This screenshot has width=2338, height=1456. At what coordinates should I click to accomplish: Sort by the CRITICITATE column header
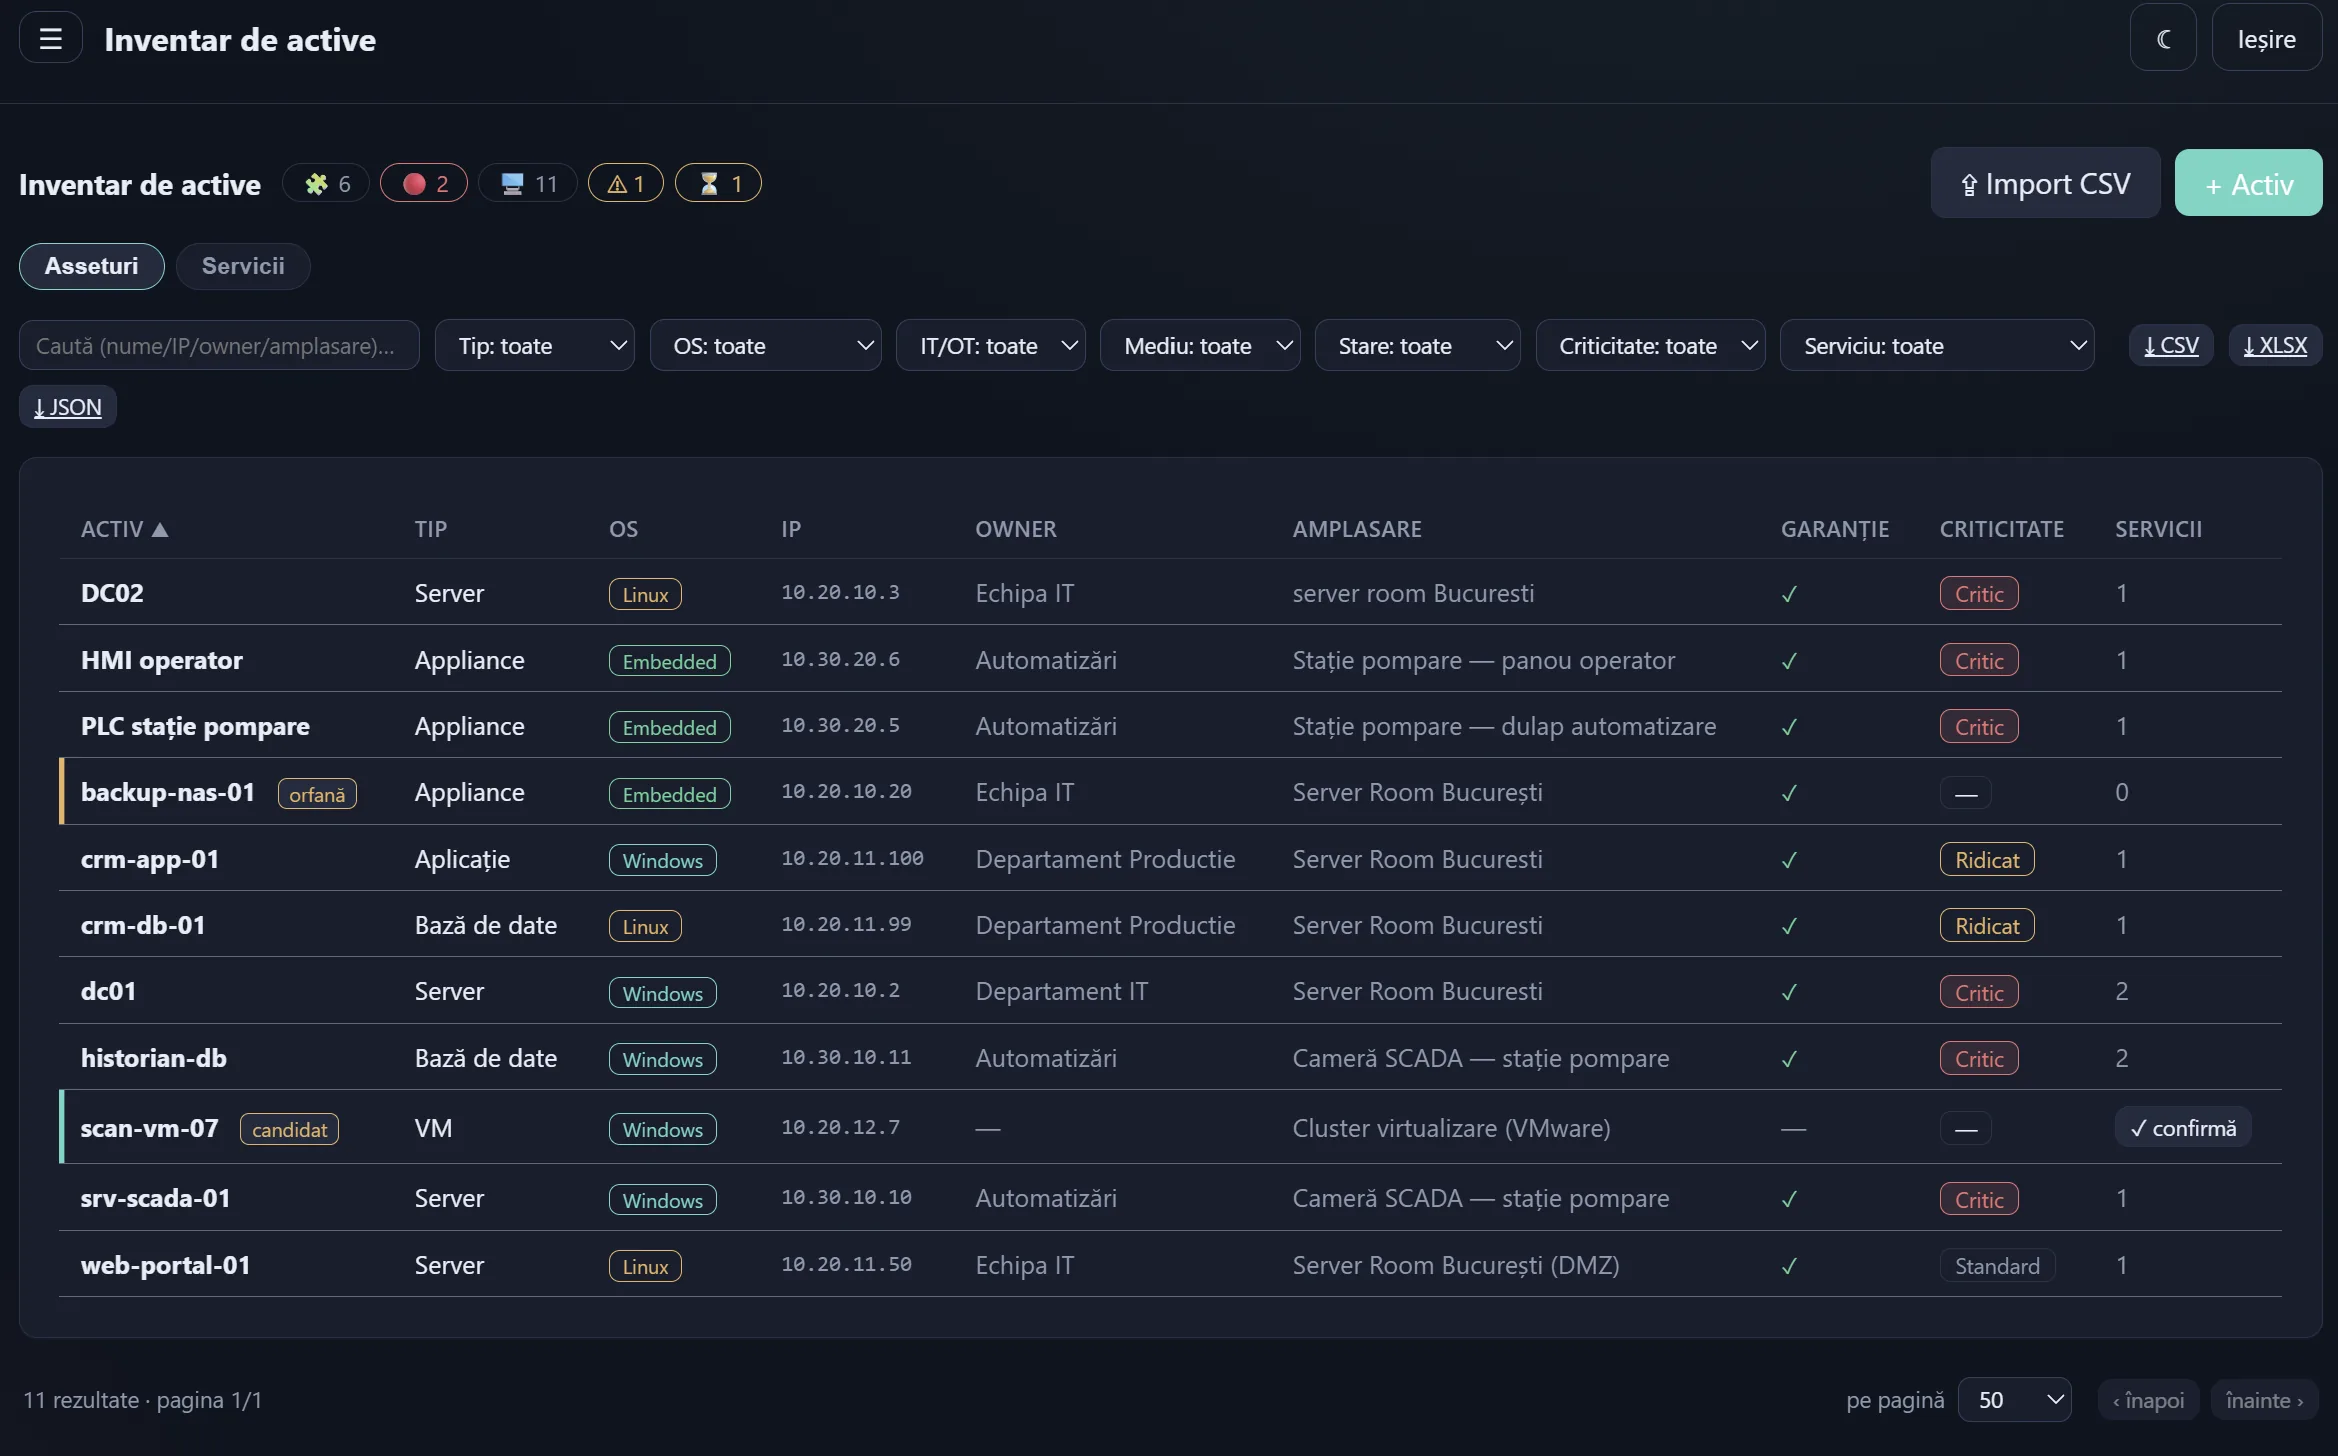2001,529
